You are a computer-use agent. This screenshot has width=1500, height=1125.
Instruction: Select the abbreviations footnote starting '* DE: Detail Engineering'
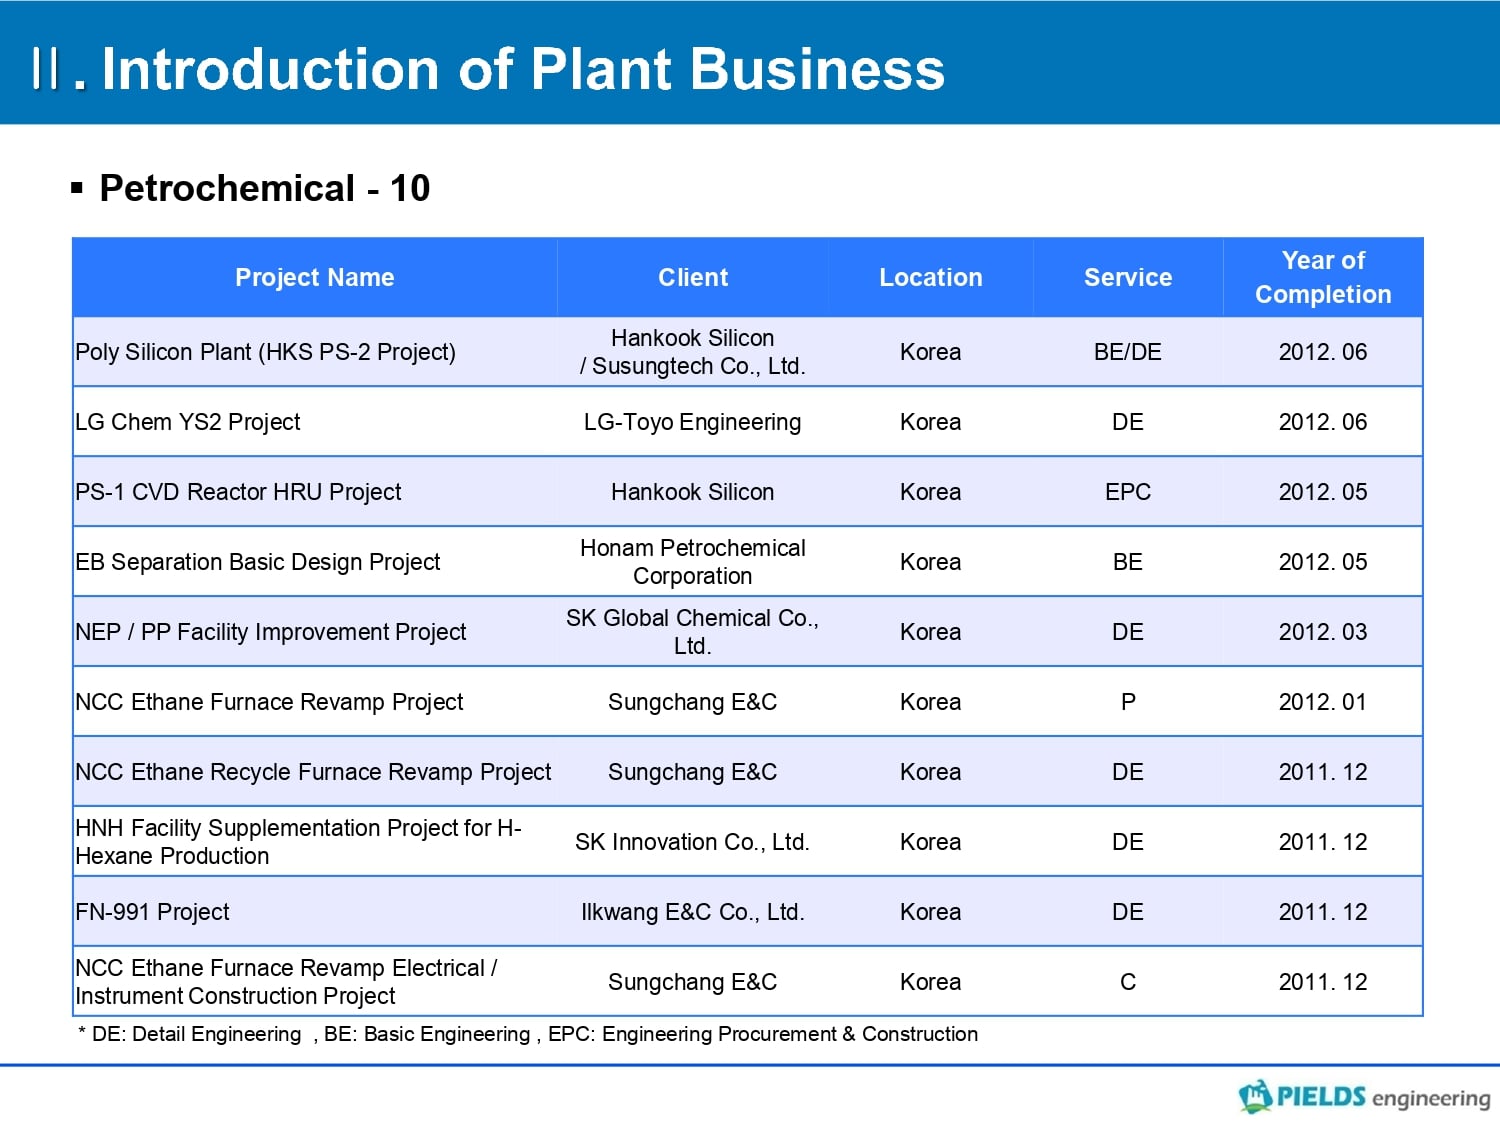(528, 1034)
